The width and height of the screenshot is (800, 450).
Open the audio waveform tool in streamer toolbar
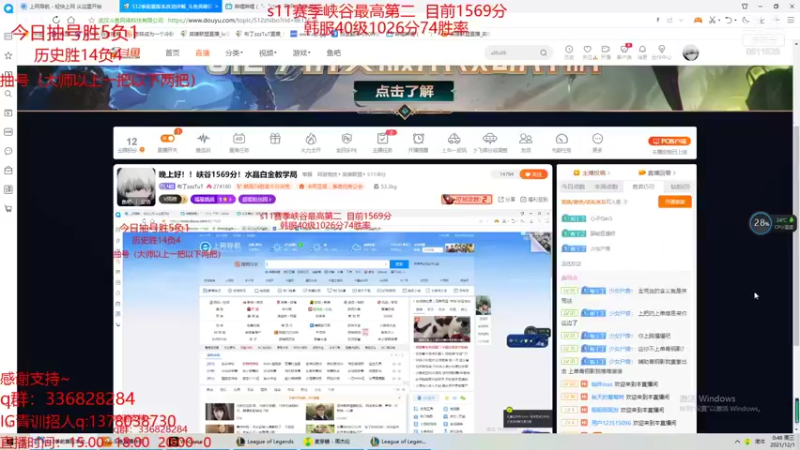[203, 138]
